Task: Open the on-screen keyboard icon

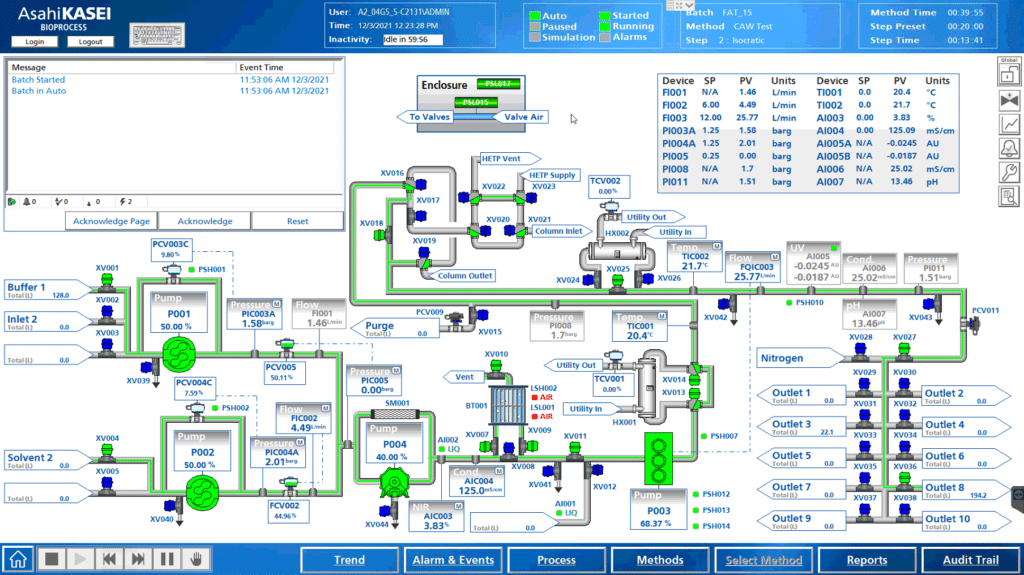Action: pyautogui.click(x=157, y=35)
